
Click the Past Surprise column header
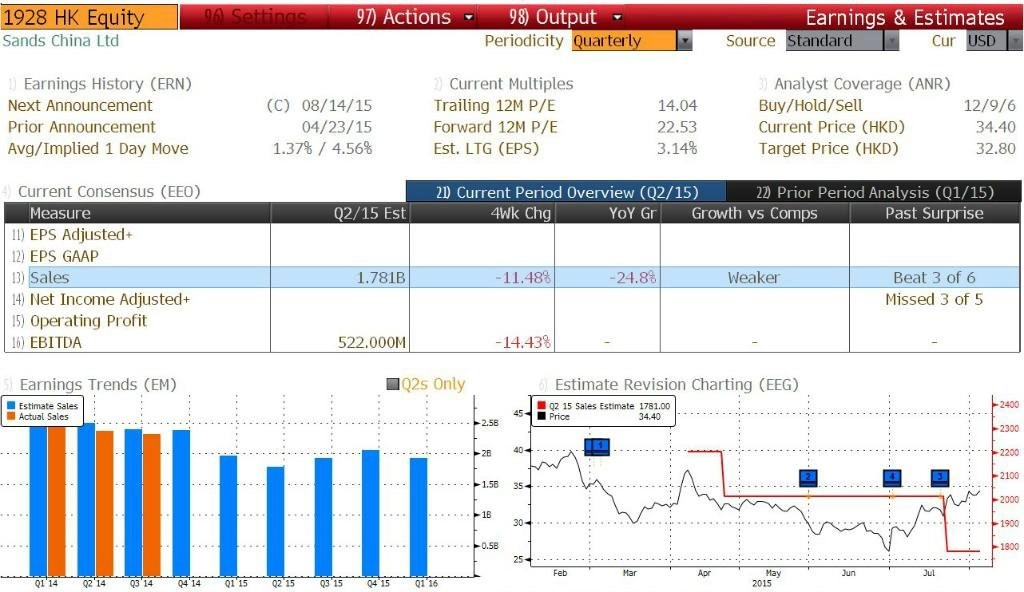(x=935, y=213)
